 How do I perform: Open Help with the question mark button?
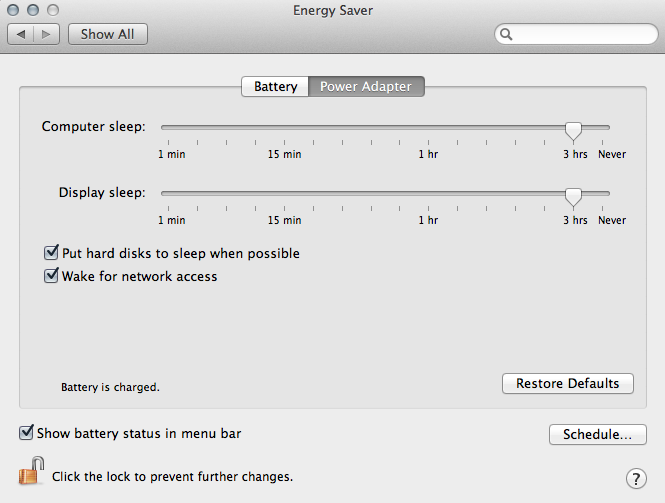pos(634,477)
